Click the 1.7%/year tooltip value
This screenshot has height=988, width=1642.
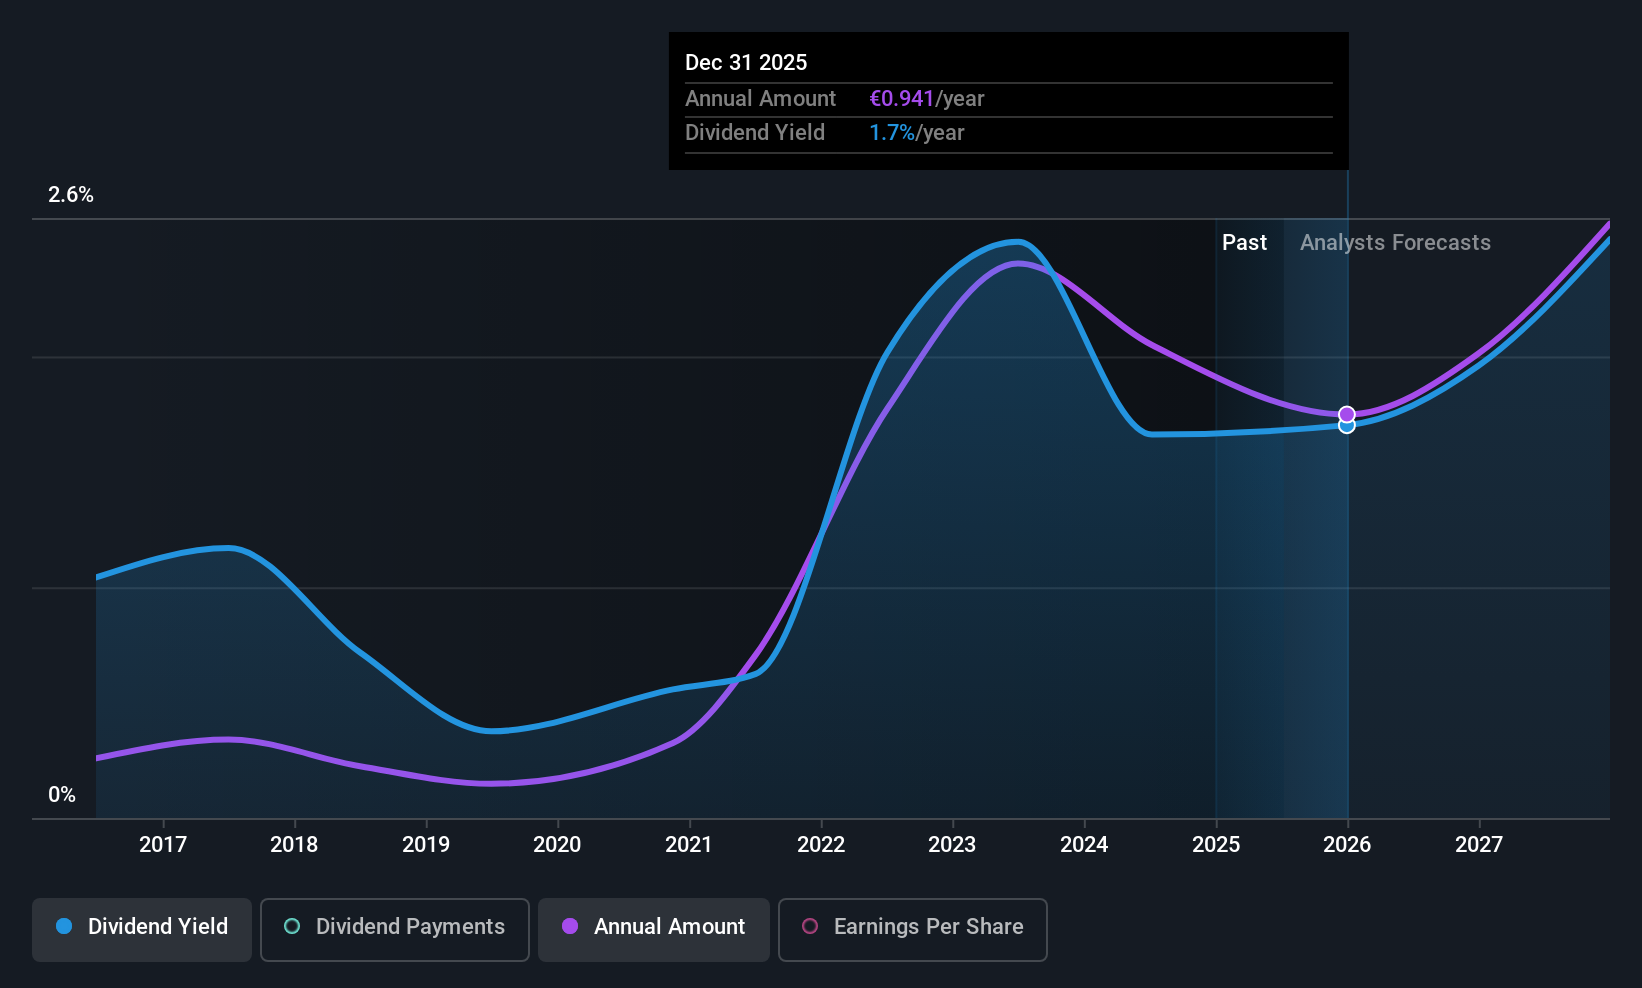coord(917,133)
